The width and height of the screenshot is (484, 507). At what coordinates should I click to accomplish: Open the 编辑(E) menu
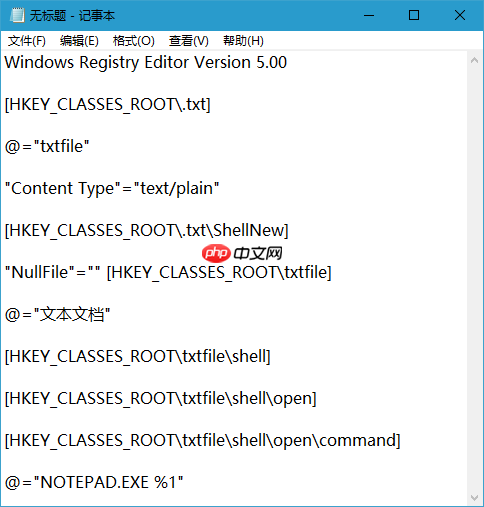[x=79, y=41]
